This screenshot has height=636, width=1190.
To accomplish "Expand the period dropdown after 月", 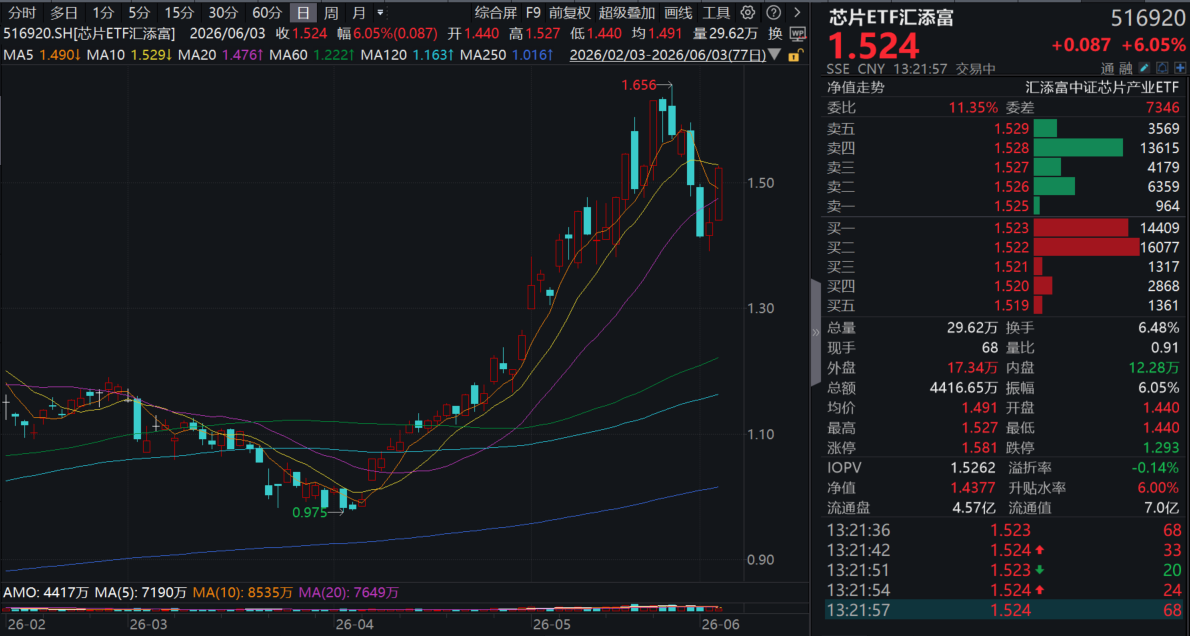I will coord(380,13).
